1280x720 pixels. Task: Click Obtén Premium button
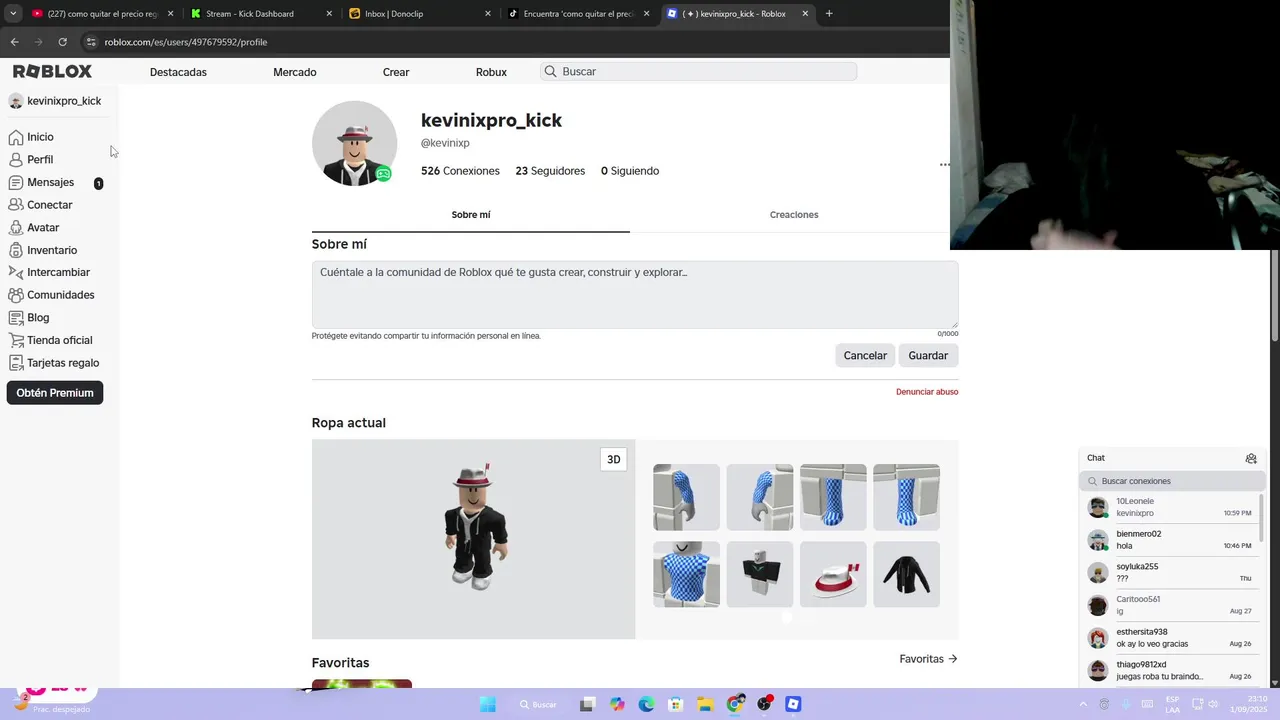pyautogui.click(x=55, y=393)
